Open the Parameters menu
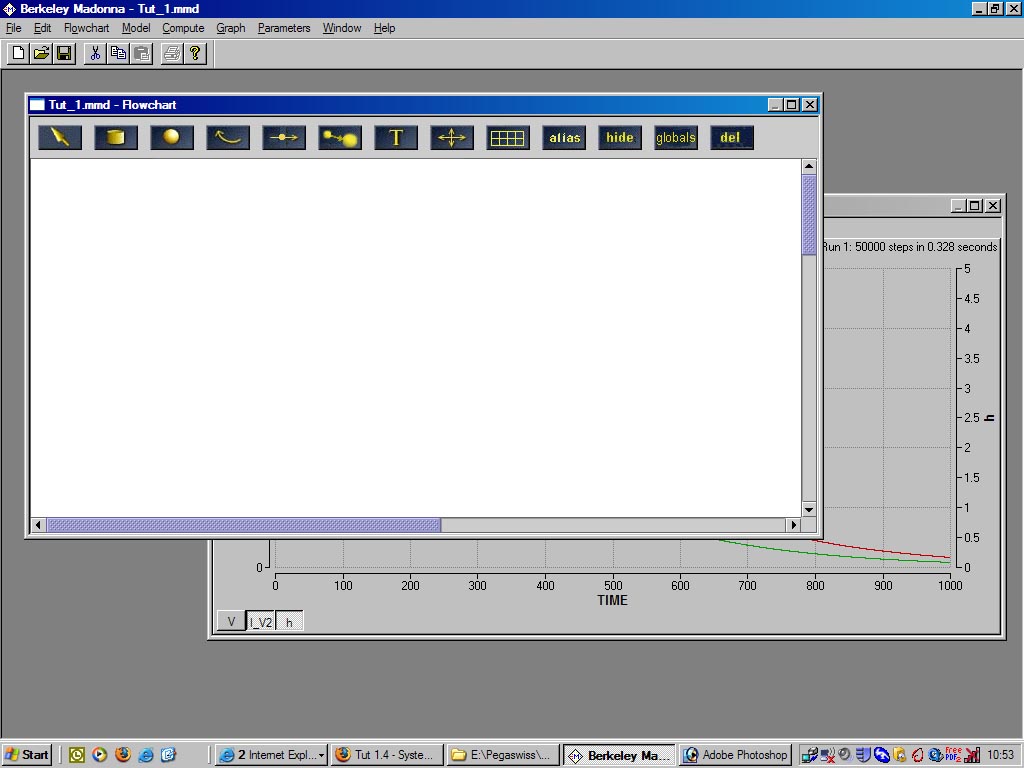The height and width of the screenshot is (768, 1024). tap(284, 28)
